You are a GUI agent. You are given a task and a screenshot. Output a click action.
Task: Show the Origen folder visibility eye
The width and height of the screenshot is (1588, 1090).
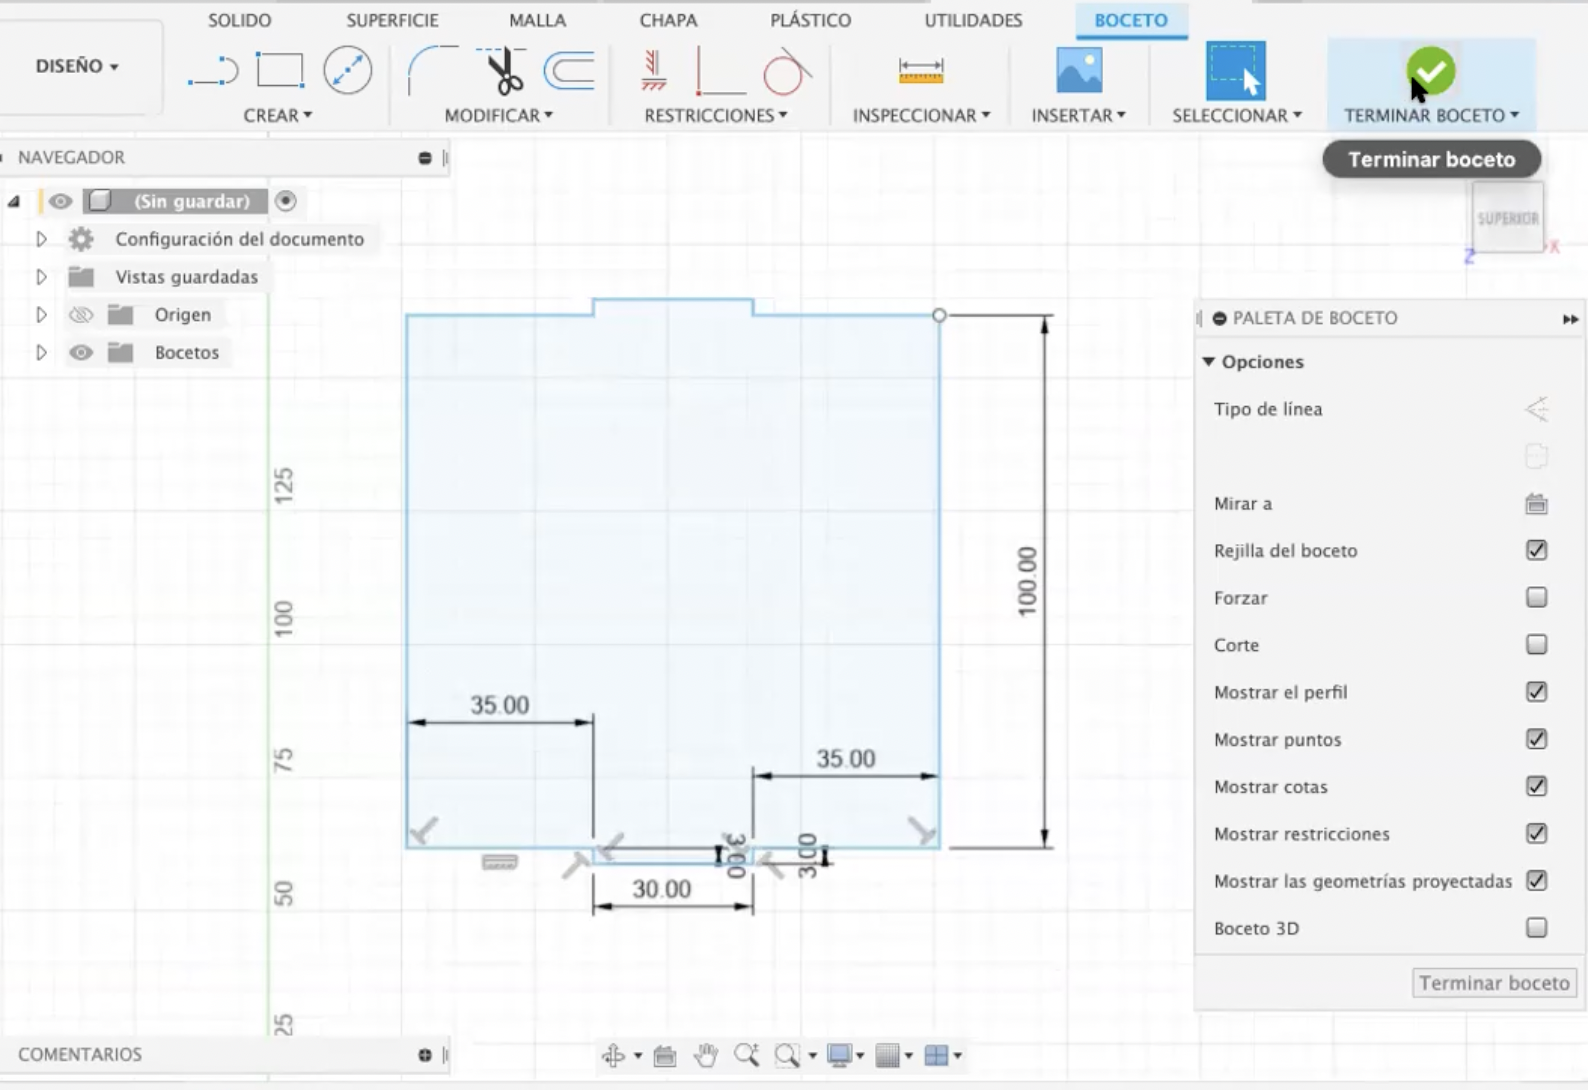[81, 315]
